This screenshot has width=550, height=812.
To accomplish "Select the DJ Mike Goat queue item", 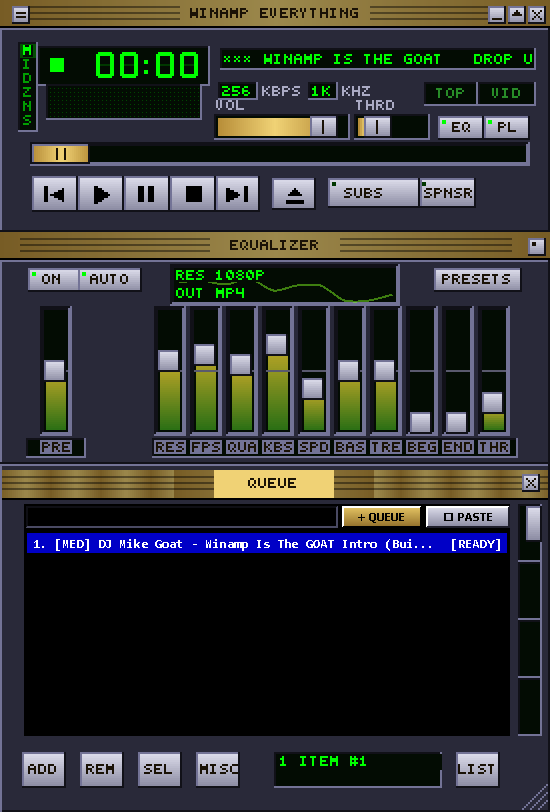I will pos(267,544).
